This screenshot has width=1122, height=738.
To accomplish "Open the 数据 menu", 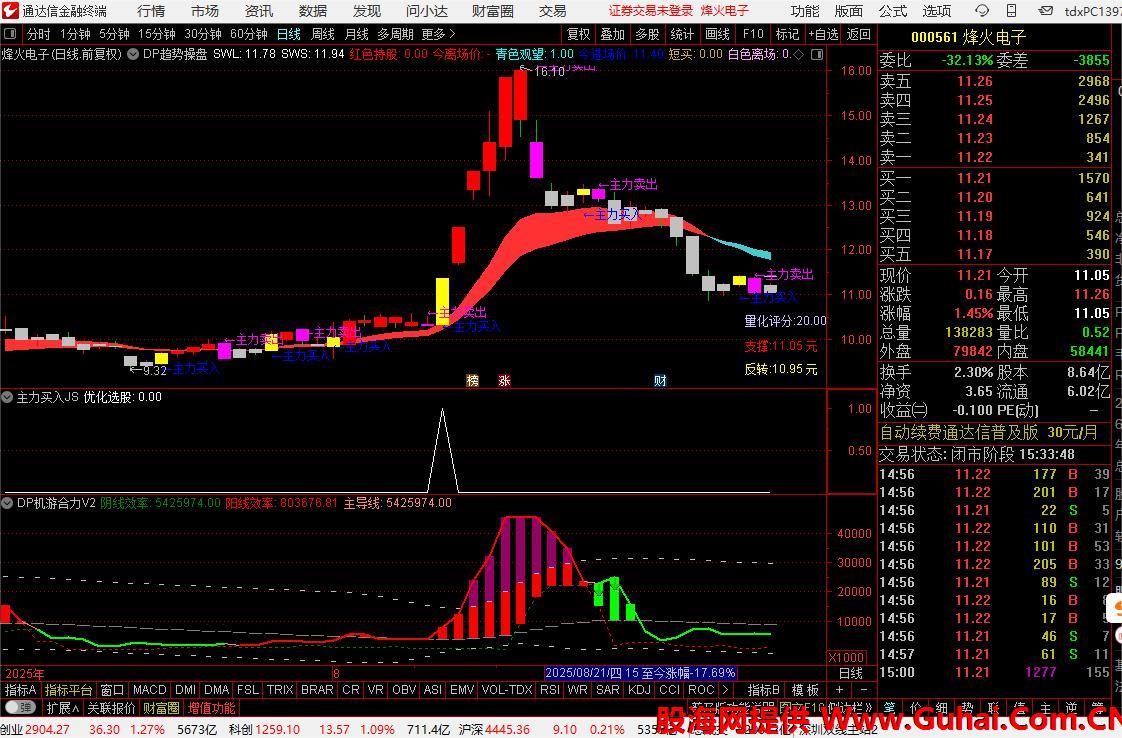I will tap(313, 11).
